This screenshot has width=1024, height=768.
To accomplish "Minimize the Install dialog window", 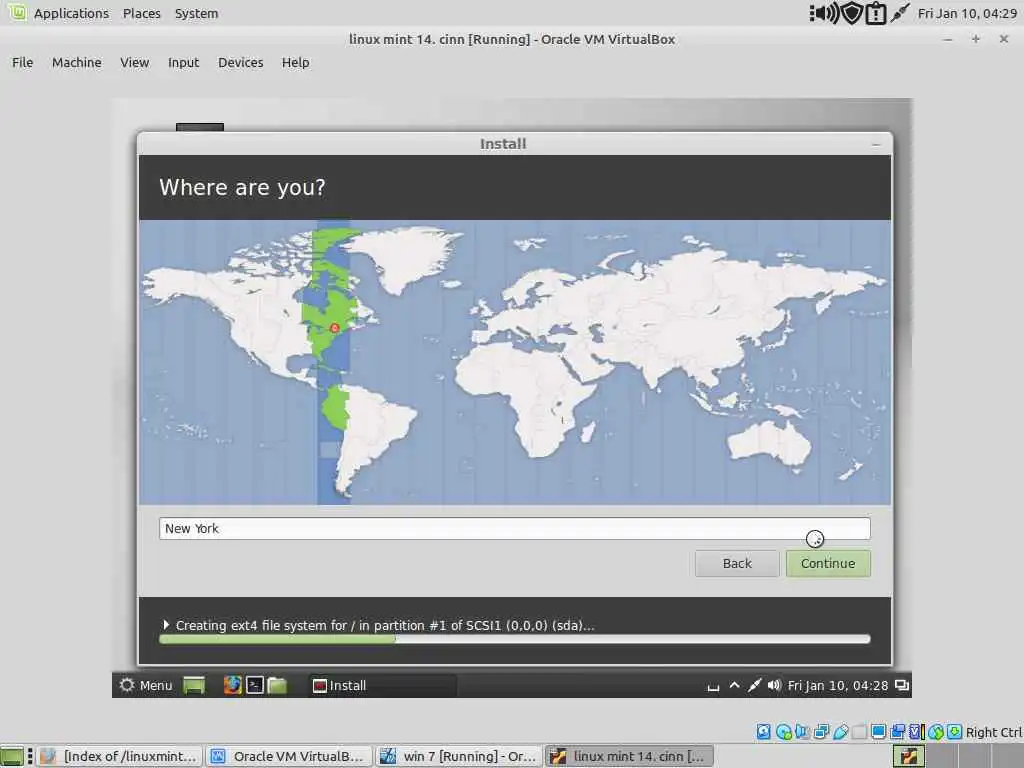I will point(876,144).
